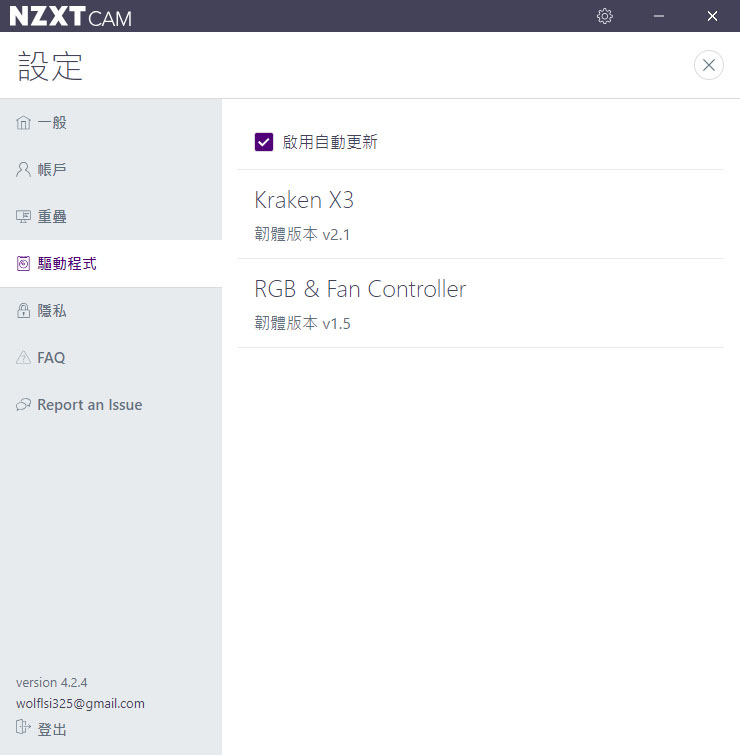Toggle the 啟用自動更新 checkbox

tap(264, 142)
